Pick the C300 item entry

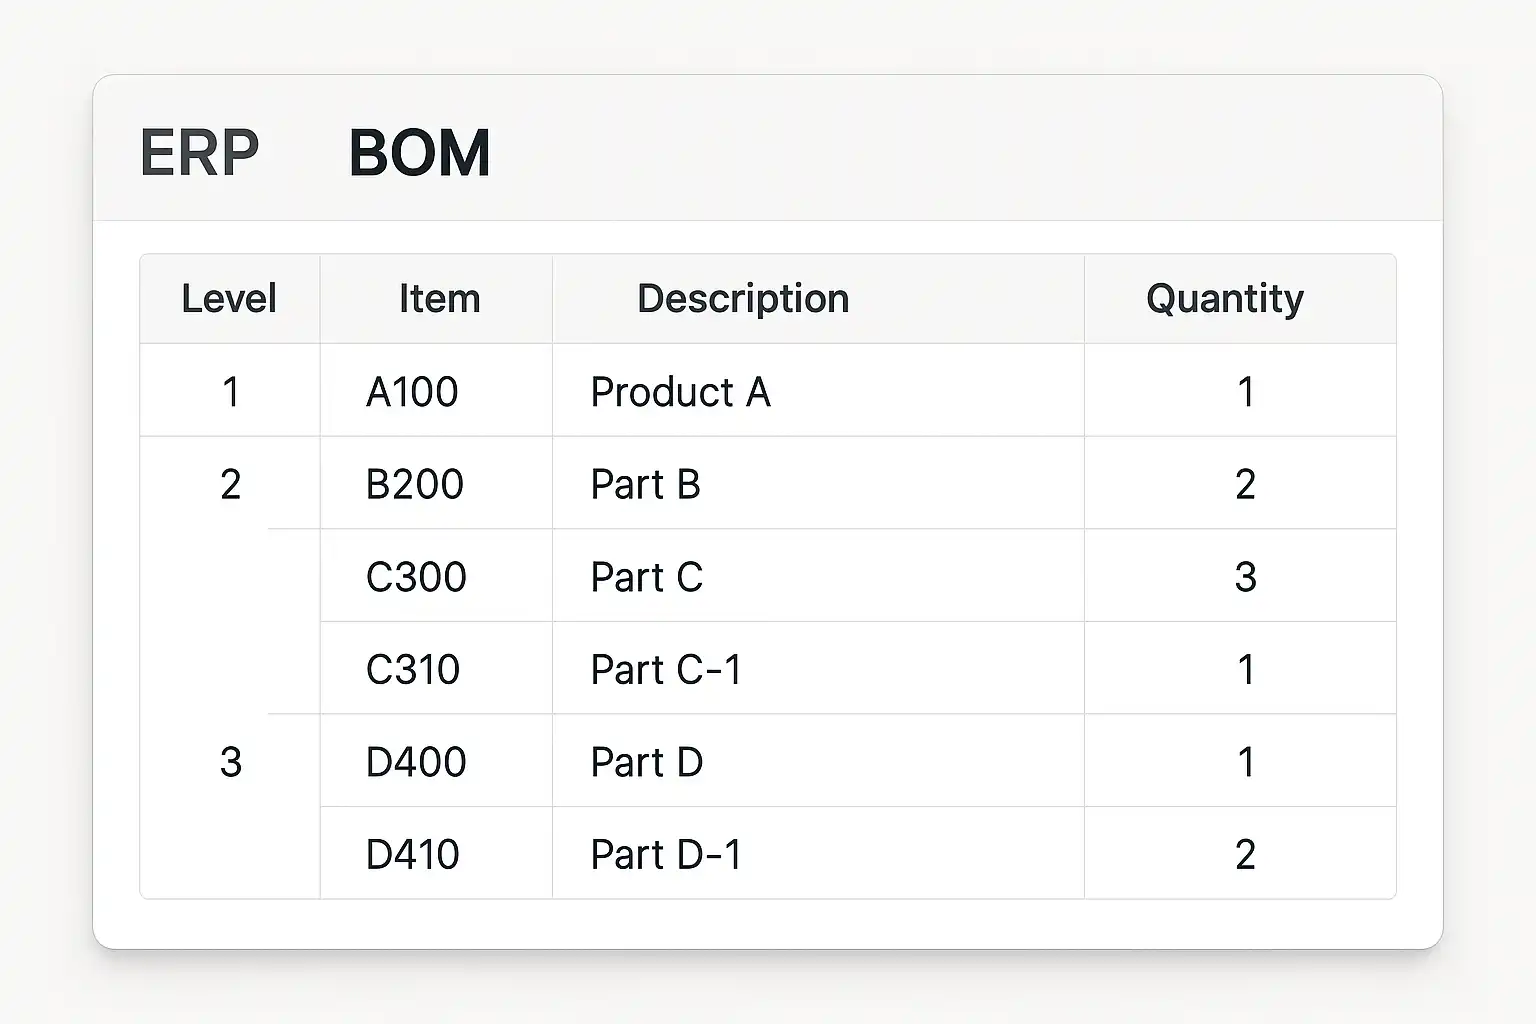pos(416,577)
